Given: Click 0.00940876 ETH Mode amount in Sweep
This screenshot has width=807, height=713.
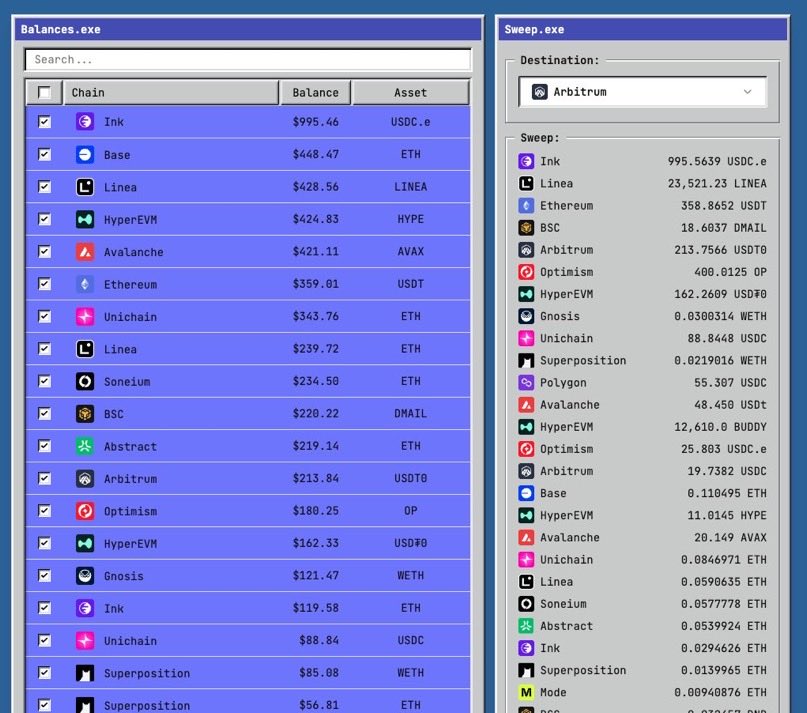Looking at the screenshot, I should pyautogui.click(x=720, y=693).
